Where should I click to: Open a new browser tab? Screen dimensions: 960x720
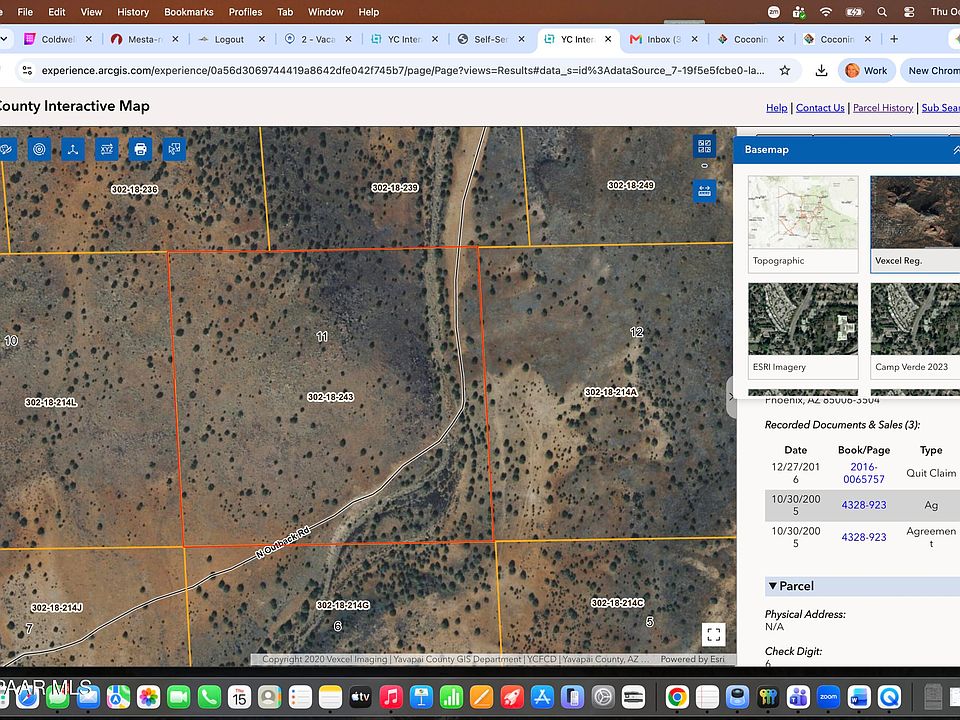(x=894, y=39)
